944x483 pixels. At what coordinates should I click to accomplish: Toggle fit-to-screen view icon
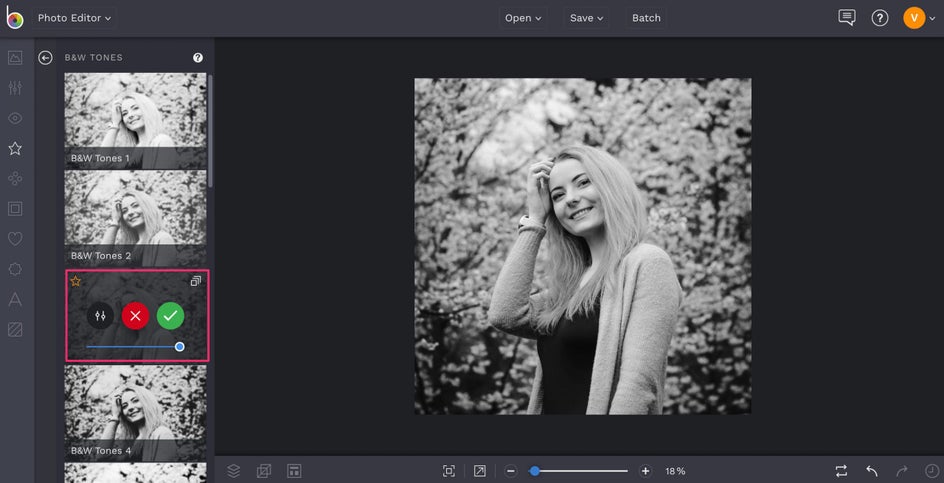(449, 471)
